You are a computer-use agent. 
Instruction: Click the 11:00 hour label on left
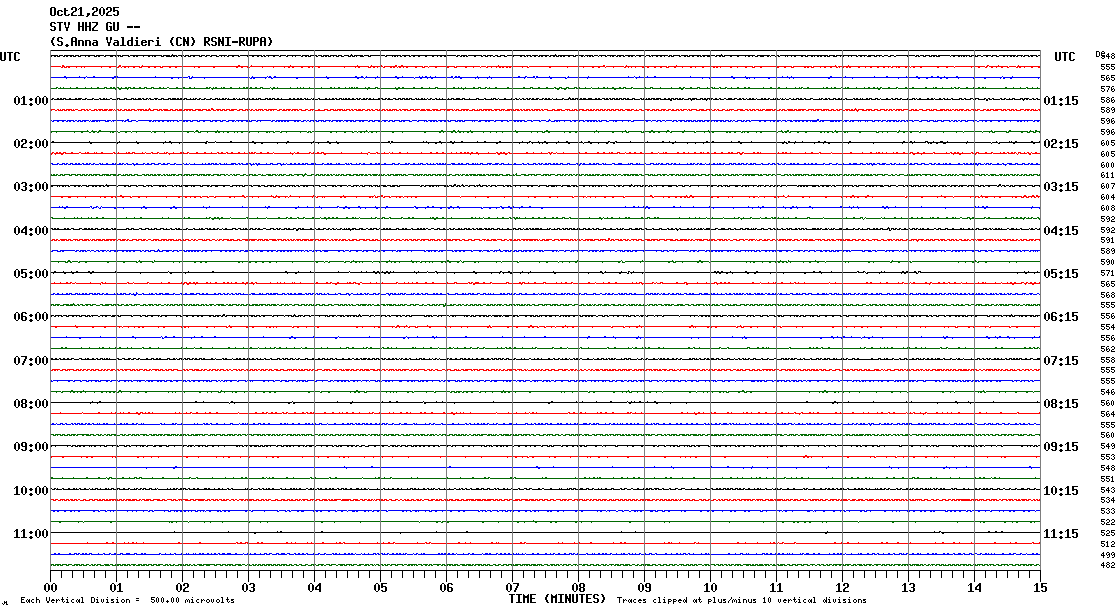[x=31, y=534]
